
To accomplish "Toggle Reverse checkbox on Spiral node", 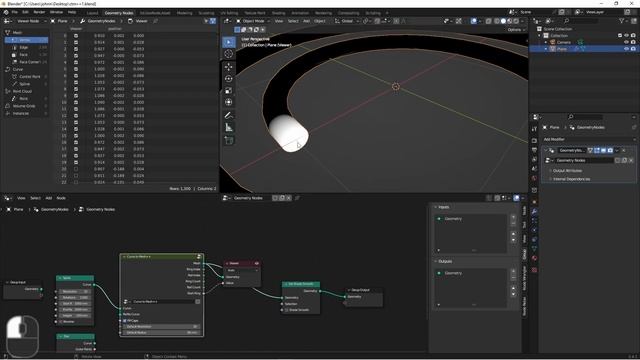I will click(60, 322).
